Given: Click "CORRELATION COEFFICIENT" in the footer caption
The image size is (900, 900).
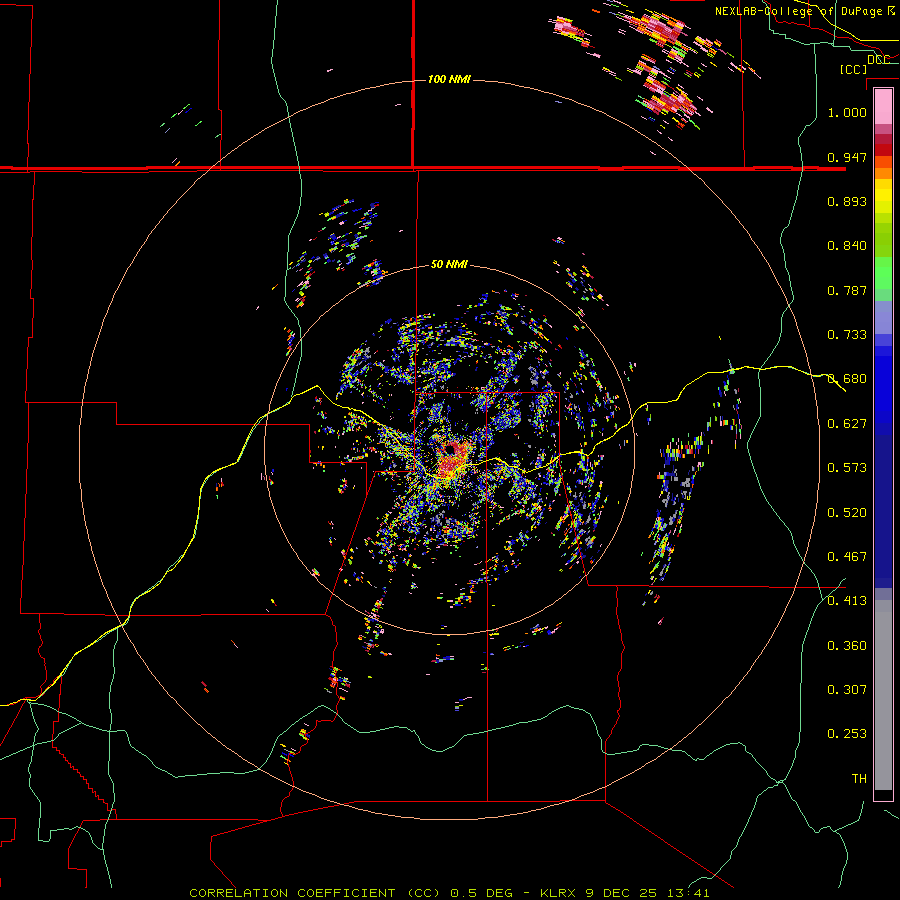Looking at the screenshot, I should 292,893.
